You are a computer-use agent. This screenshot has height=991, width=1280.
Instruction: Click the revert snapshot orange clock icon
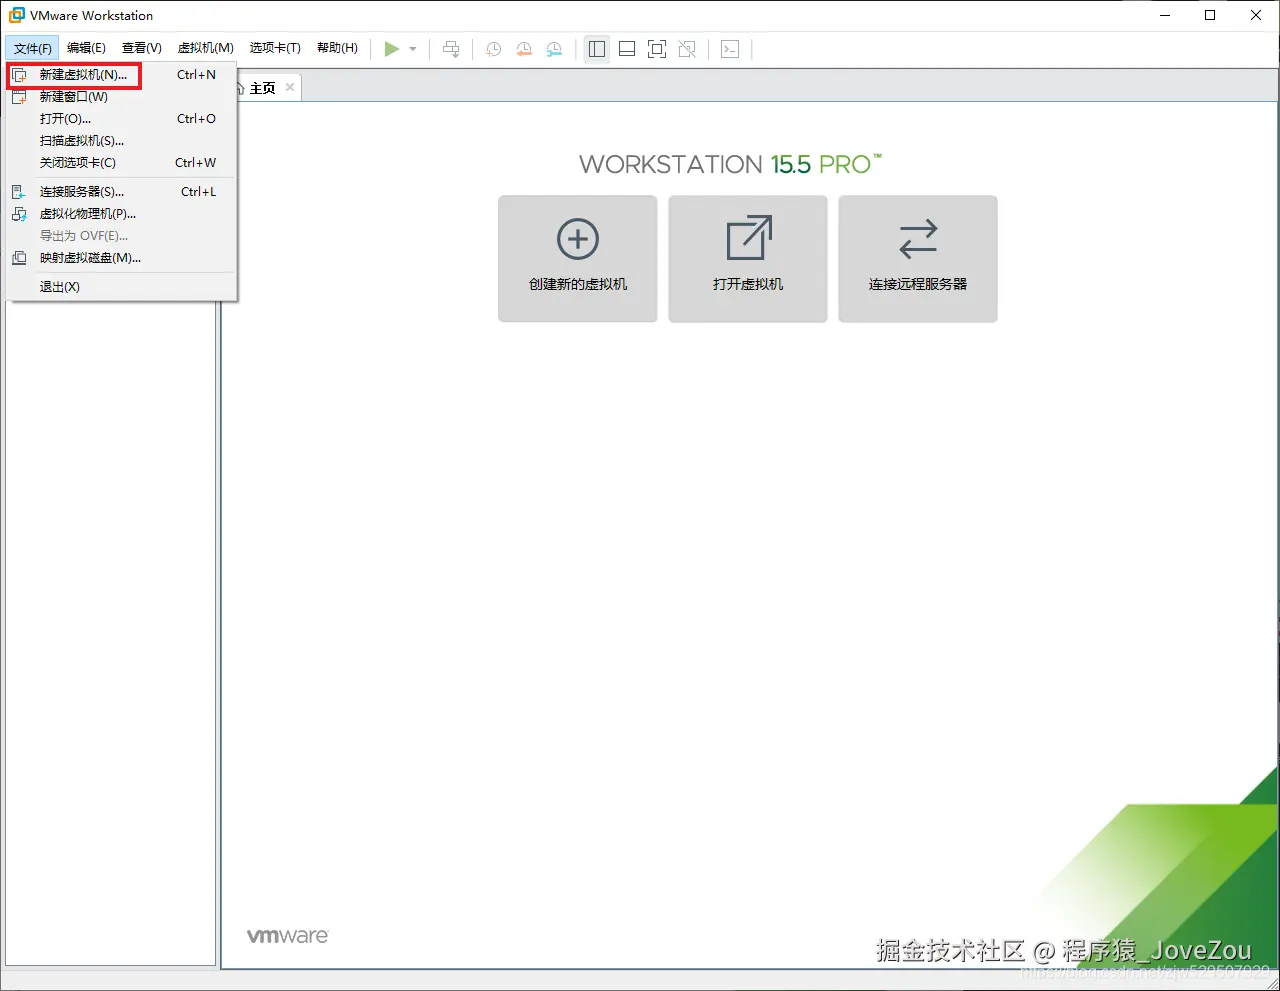pos(524,48)
